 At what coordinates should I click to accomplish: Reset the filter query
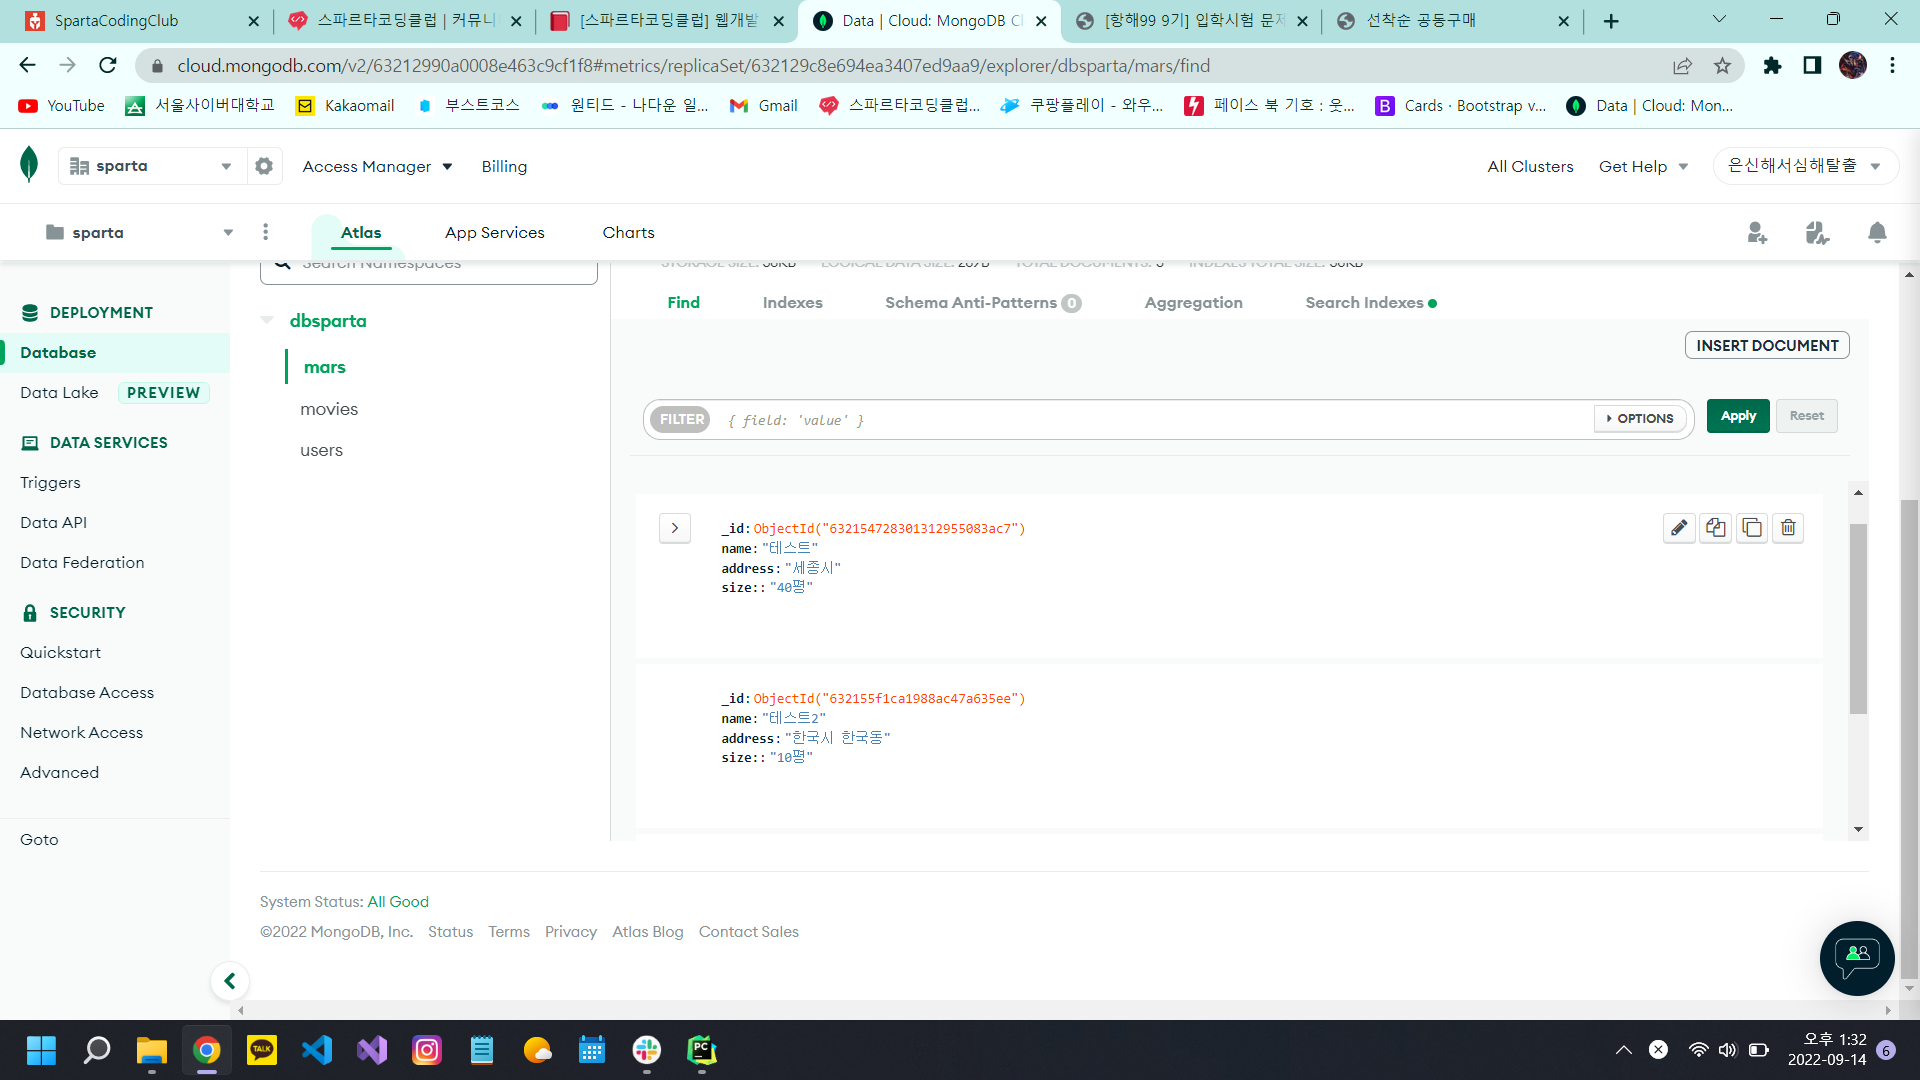coord(1806,416)
